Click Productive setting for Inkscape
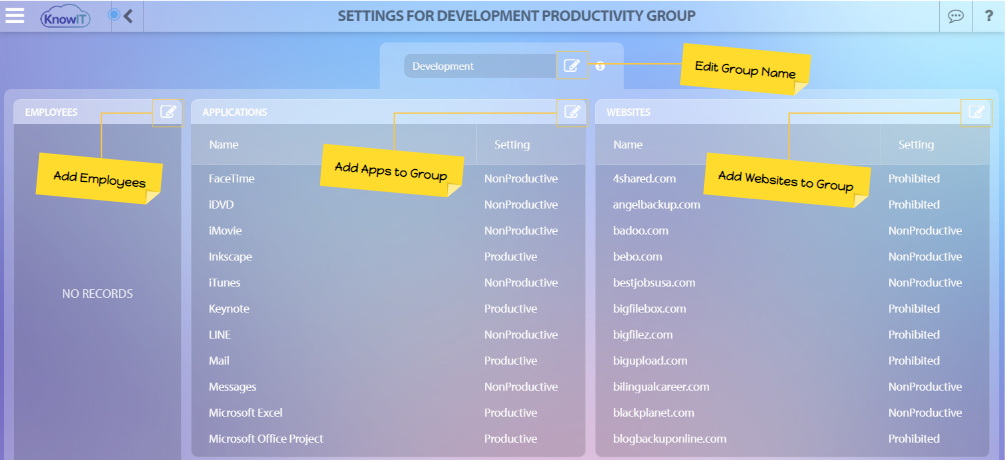The height and width of the screenshot is (460, 1007). [511, 257]
